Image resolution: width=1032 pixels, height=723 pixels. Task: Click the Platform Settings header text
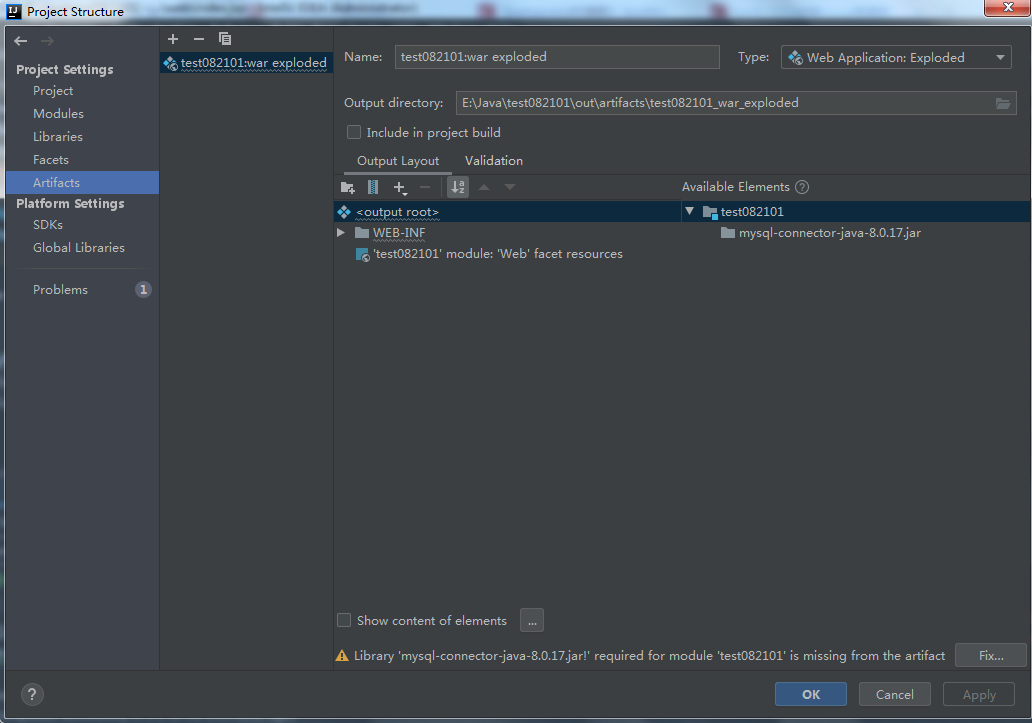click(x=70, y=204)
